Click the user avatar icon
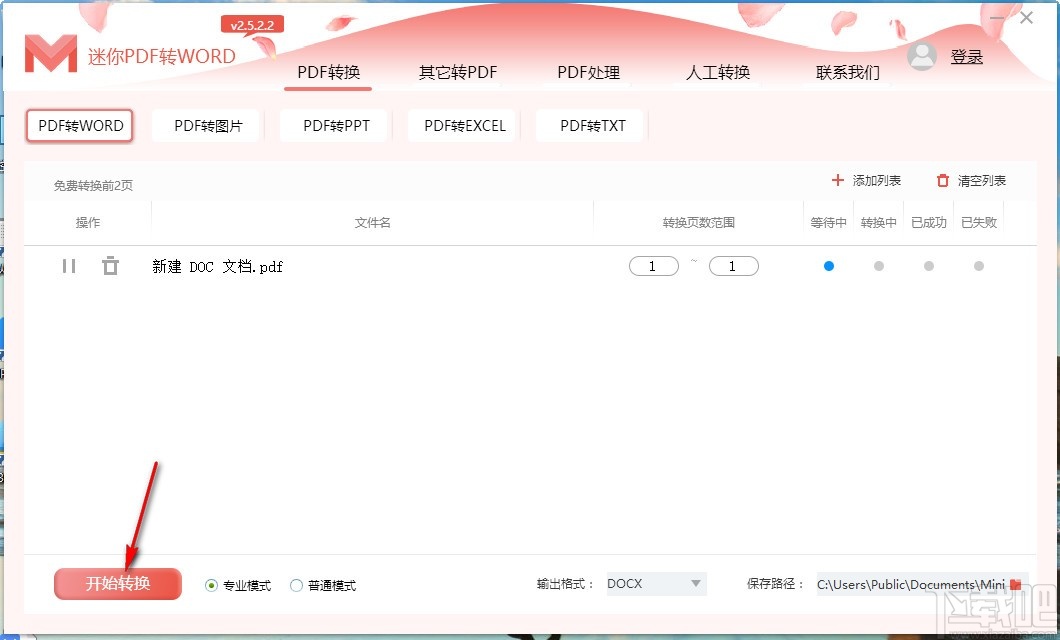The height and width of the screenshot is (640, 1060). 922,57
